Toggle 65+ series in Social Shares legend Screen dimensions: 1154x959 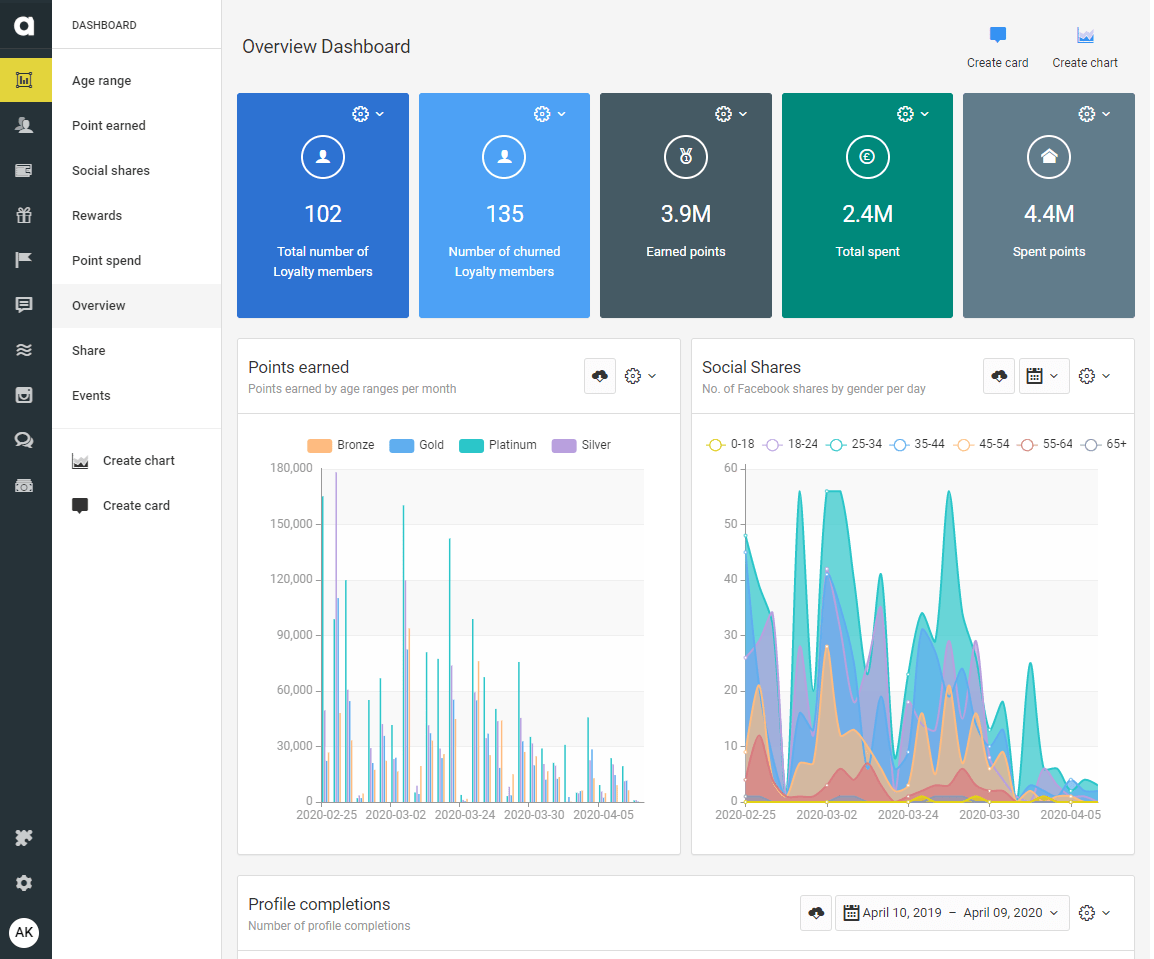click(1105, 445)
